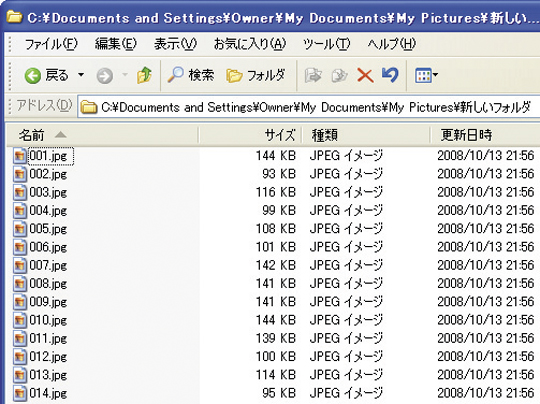The width and height of the screenshot is (540, 404).
Task: Open the ツール(T) menu
Action: (326, 44)
